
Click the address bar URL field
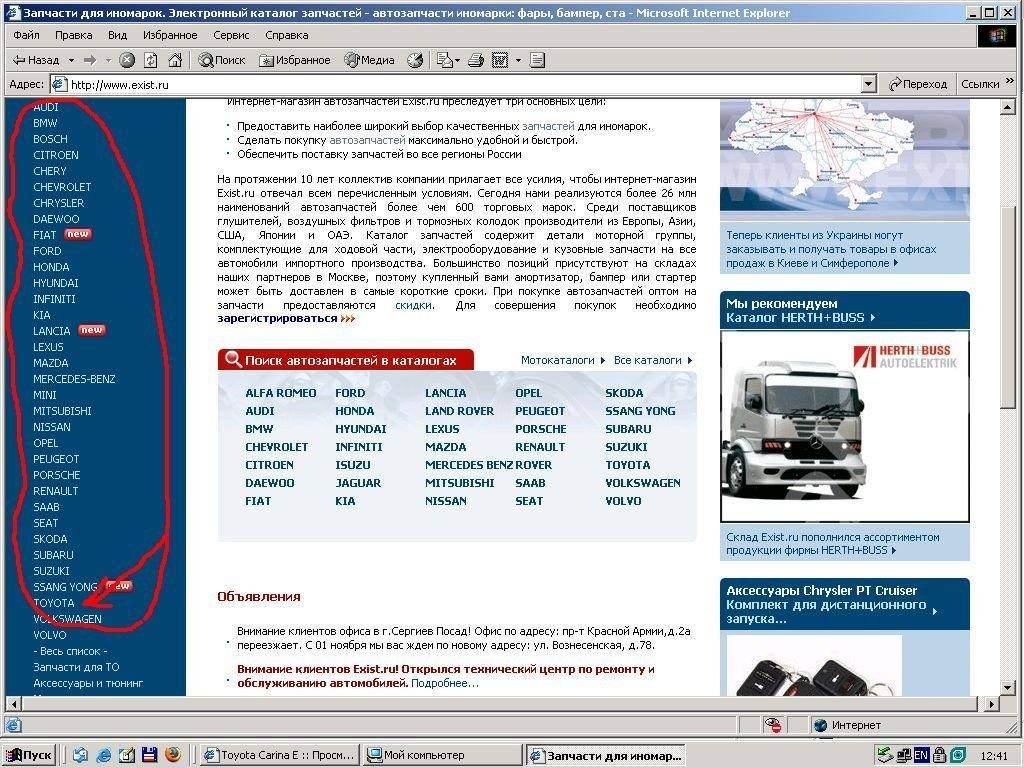click(x=450, y=85)
